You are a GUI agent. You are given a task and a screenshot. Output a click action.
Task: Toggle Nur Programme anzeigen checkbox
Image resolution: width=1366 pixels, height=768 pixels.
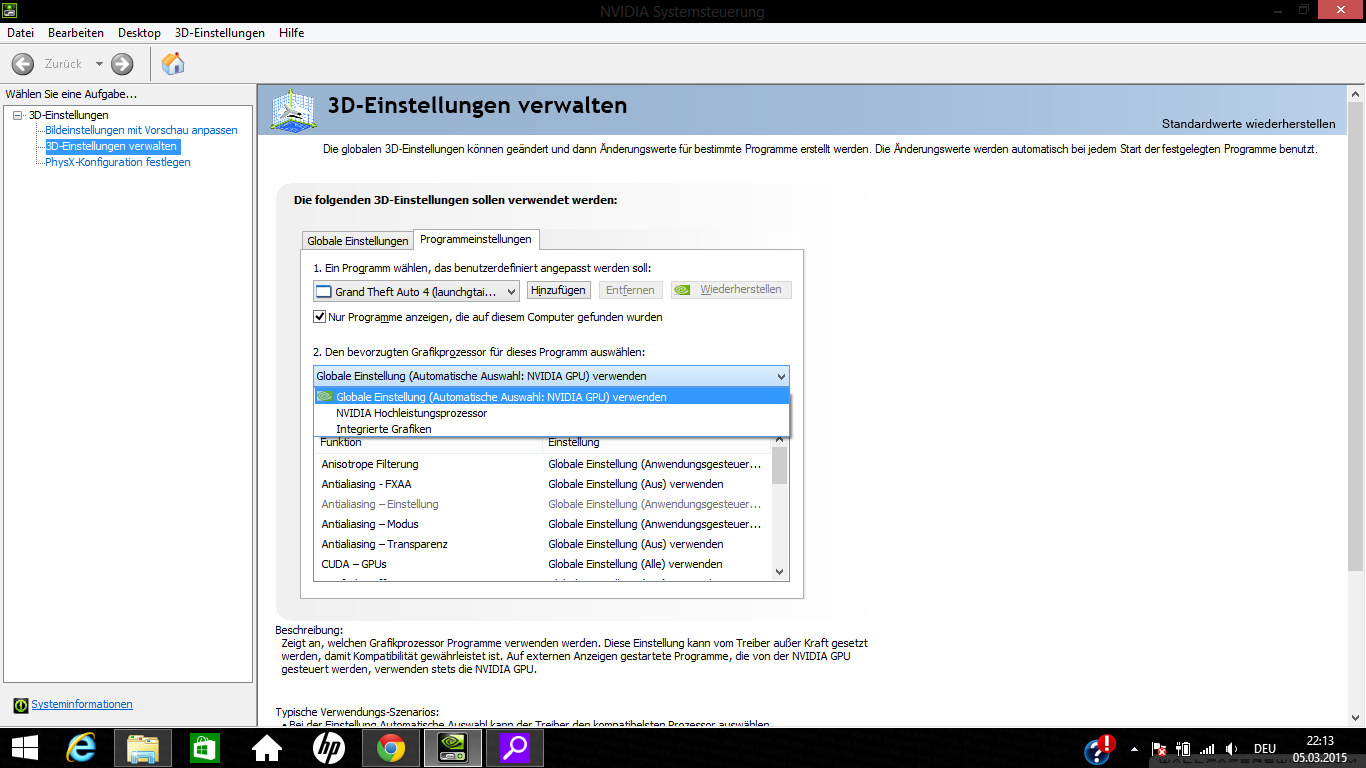pos(320,317)
